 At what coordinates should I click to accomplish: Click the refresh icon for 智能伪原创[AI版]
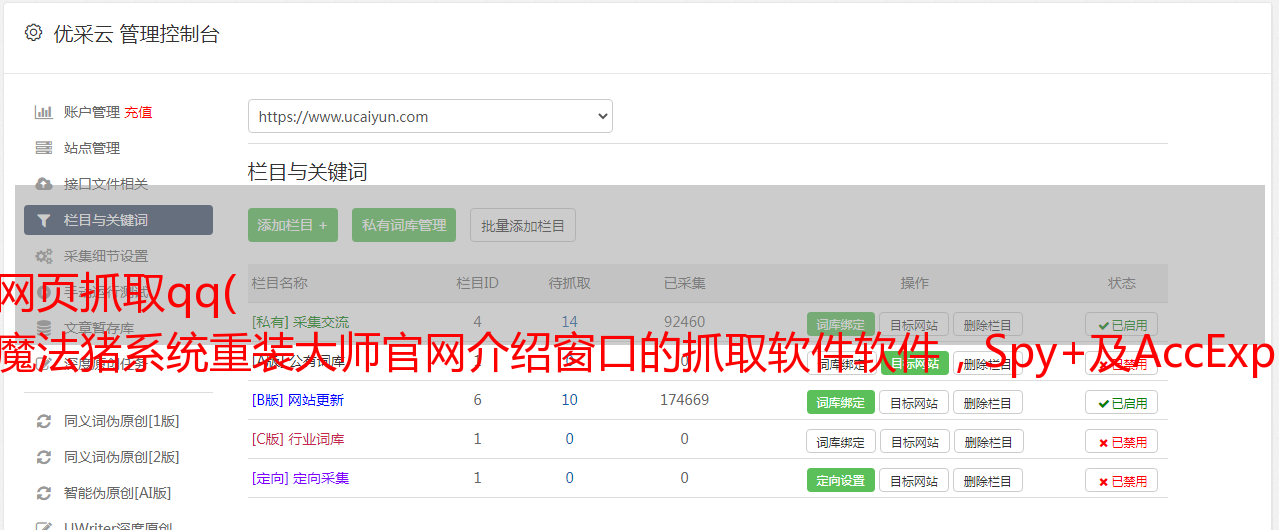44,493
